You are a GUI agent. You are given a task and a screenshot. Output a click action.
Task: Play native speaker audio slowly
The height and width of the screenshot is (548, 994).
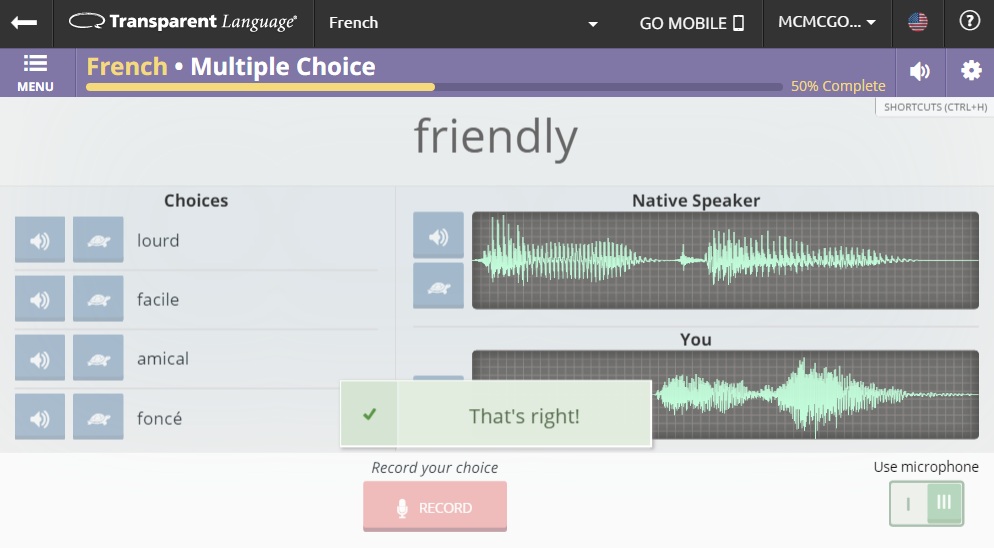[x=438, y=287]
